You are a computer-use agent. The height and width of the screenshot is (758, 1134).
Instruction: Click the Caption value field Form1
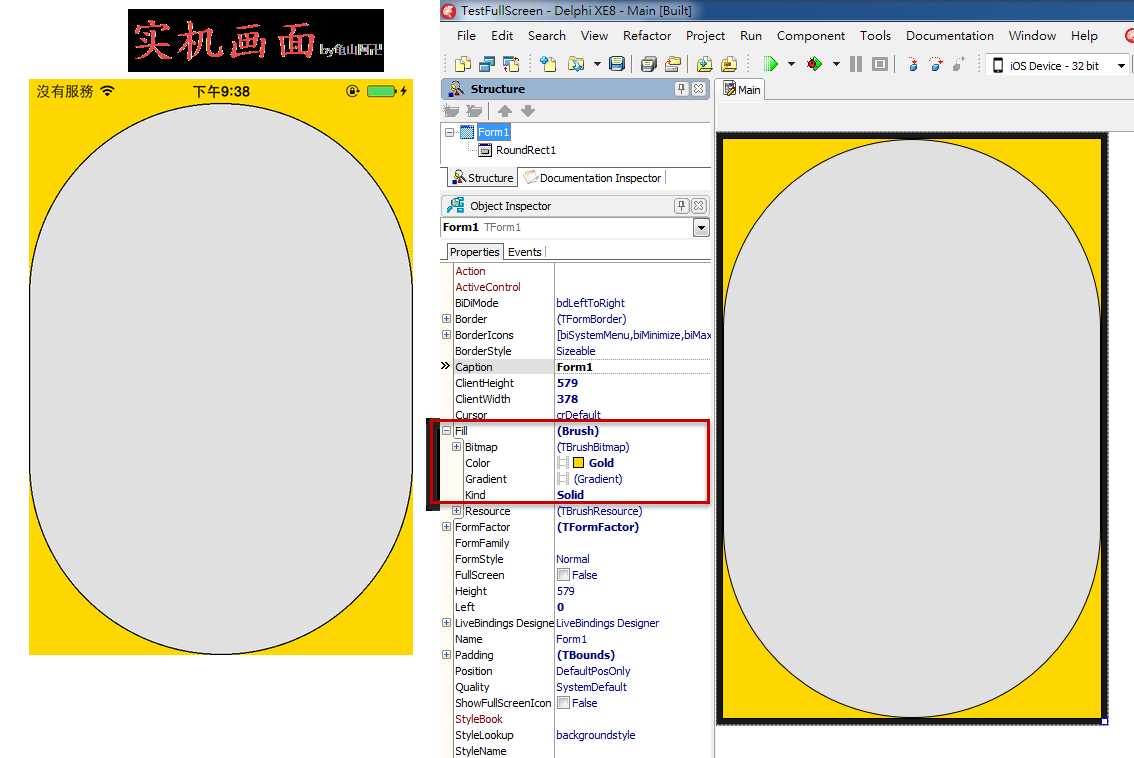click(x=632, y=367)
